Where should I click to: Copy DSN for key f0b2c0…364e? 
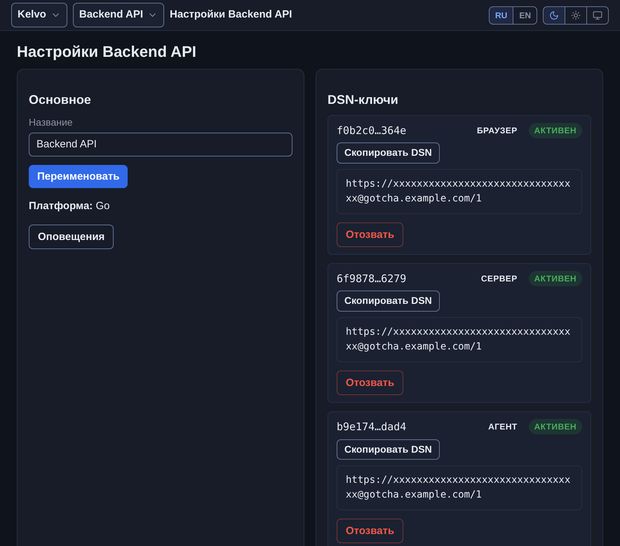pos(388,153)
